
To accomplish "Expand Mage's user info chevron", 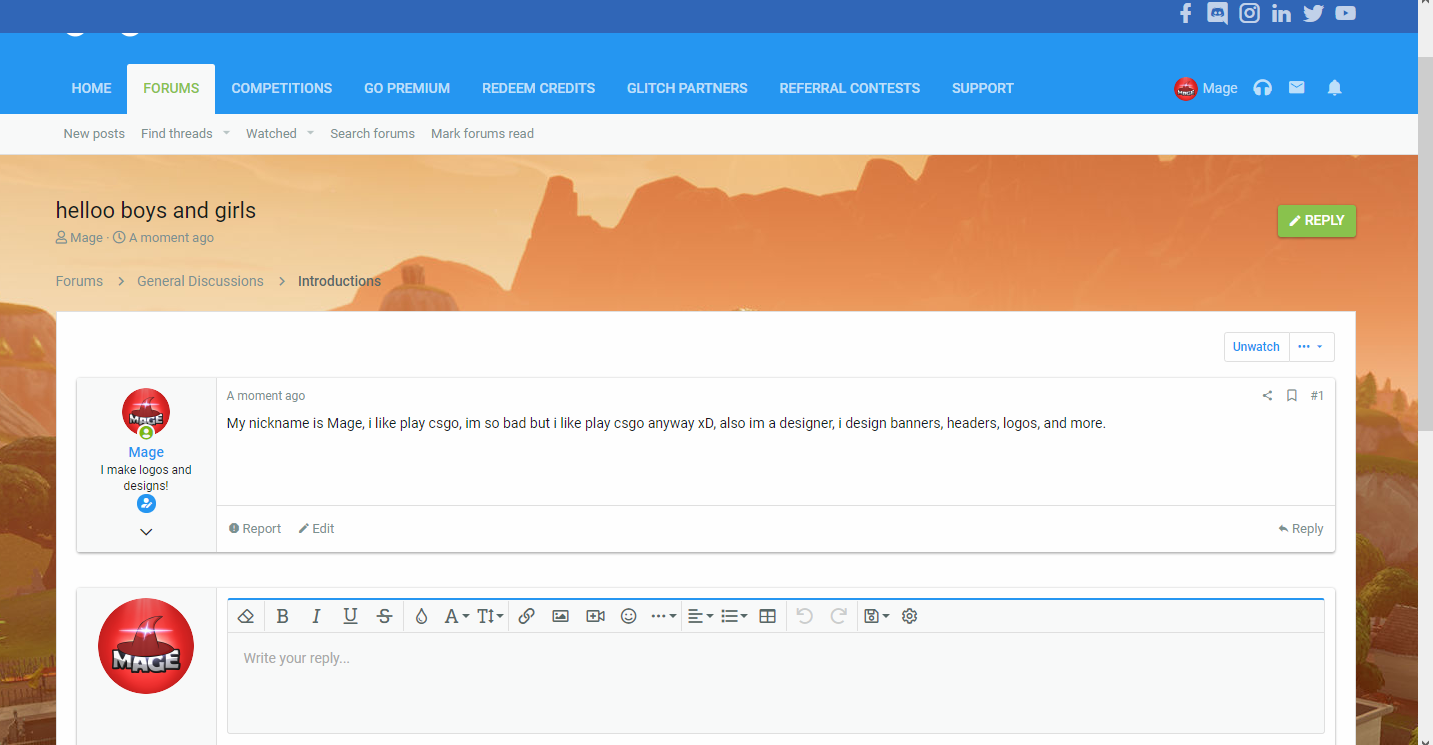I will 146,532.
